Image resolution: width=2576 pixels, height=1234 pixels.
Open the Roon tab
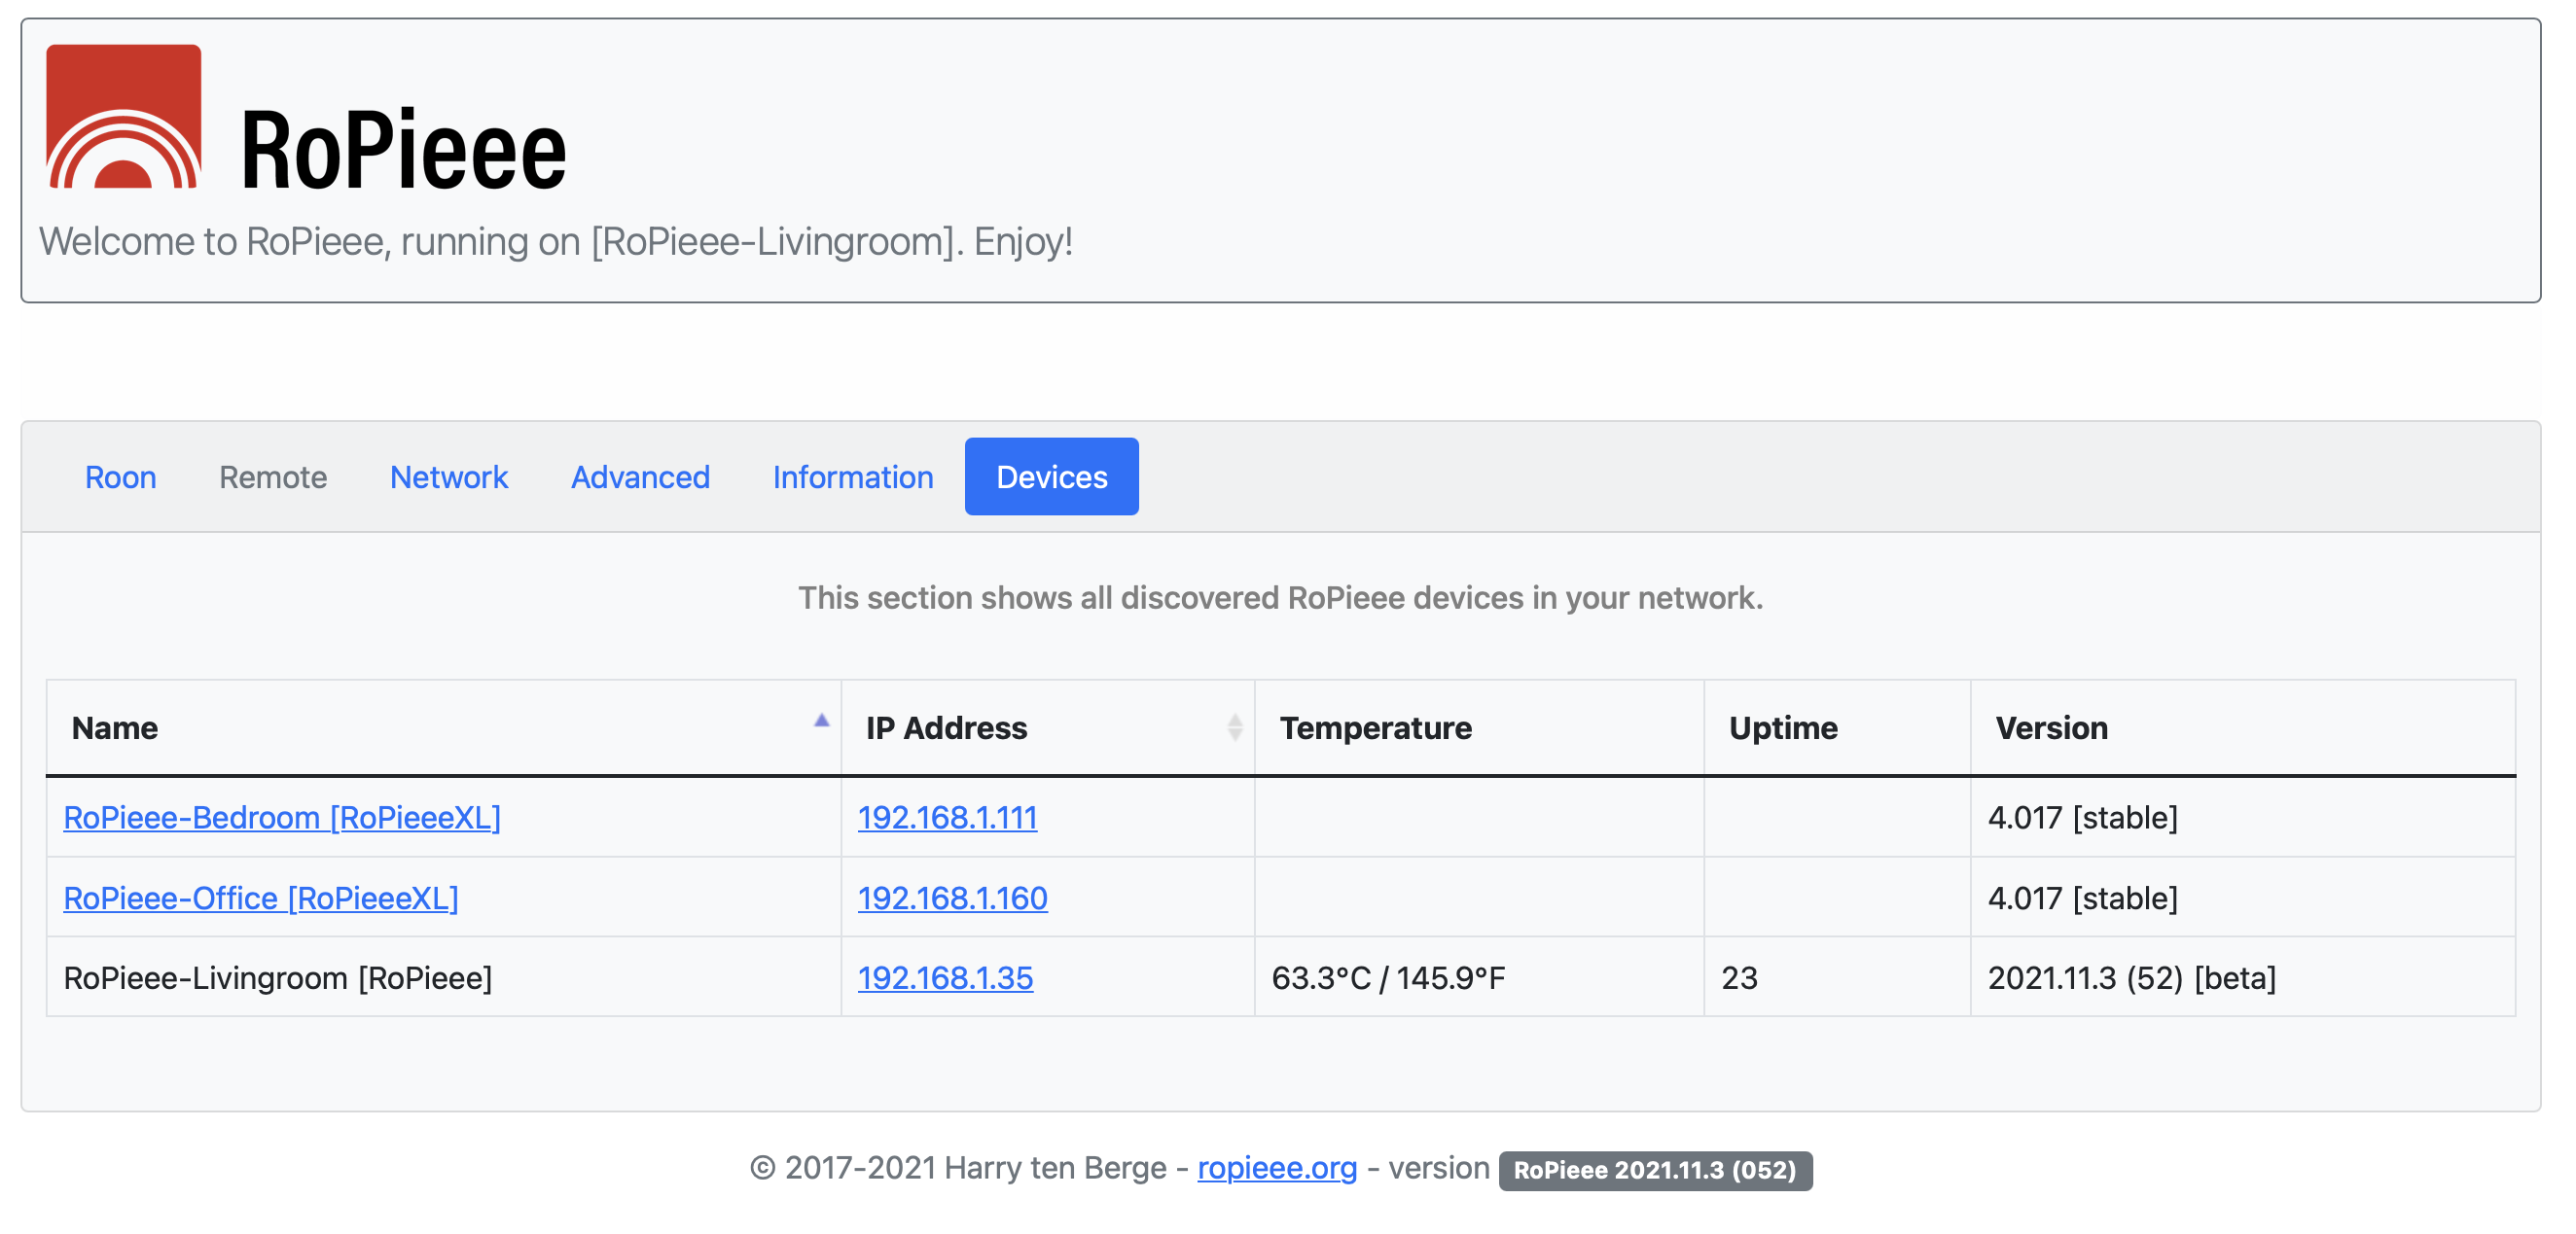point(120,477)
